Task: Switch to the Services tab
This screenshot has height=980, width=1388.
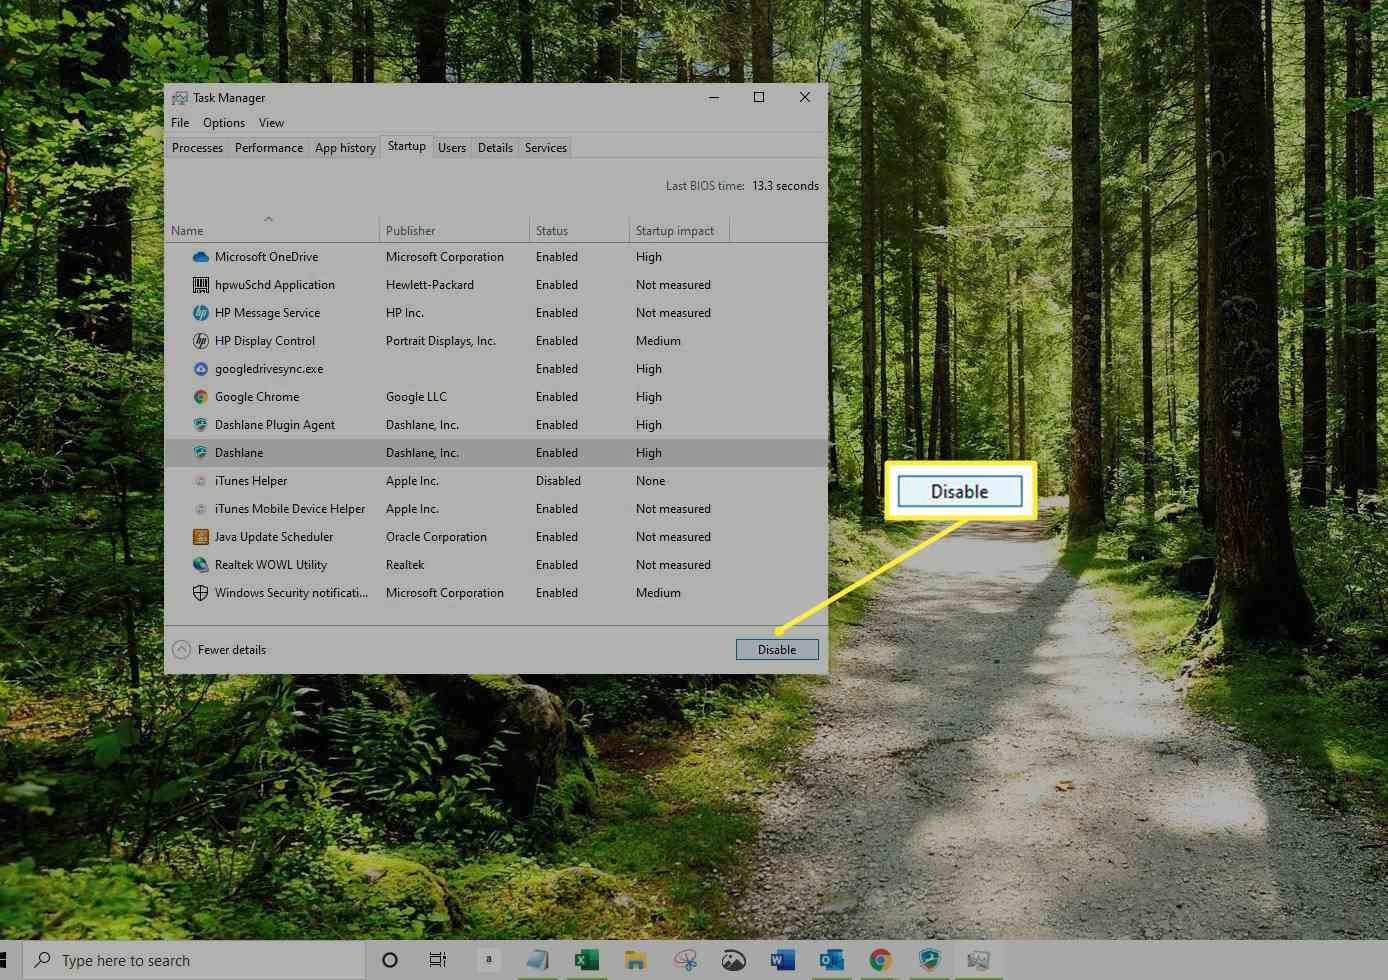Action: (546, 148)
